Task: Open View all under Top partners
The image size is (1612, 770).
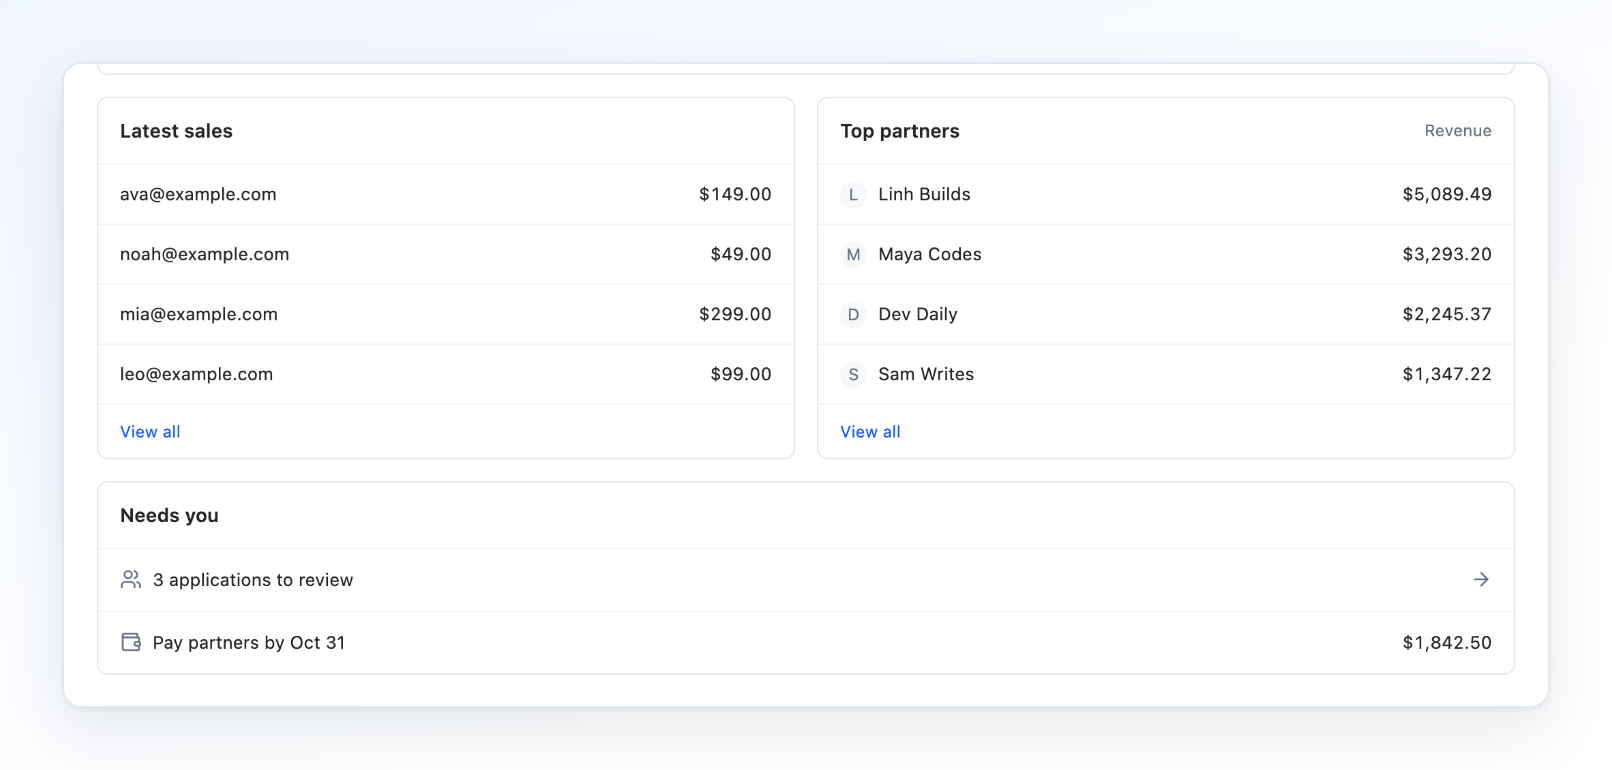Action: coord(870,432)
